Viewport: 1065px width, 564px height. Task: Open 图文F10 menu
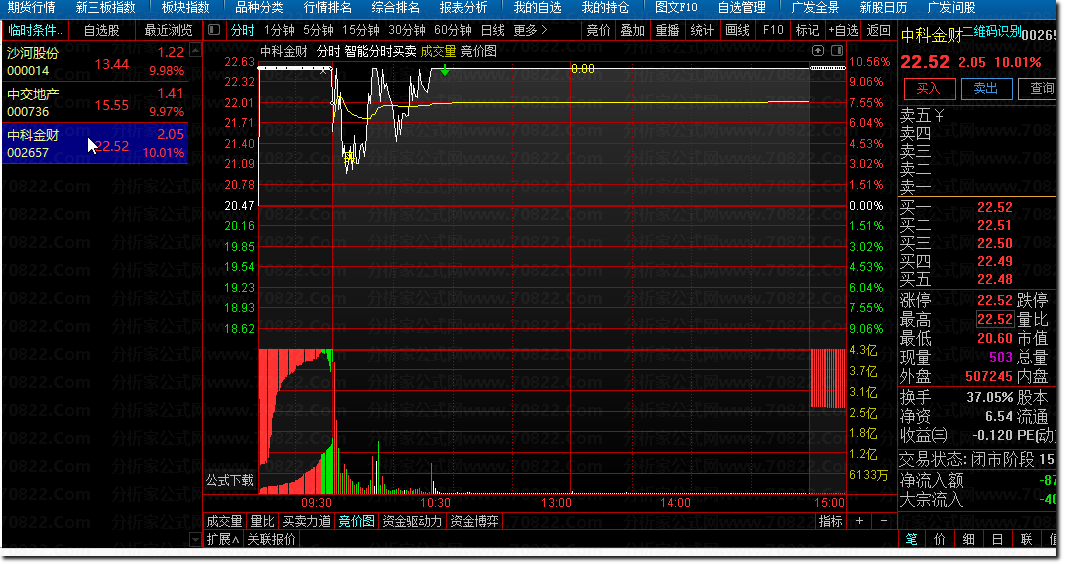tap(676, 8)
